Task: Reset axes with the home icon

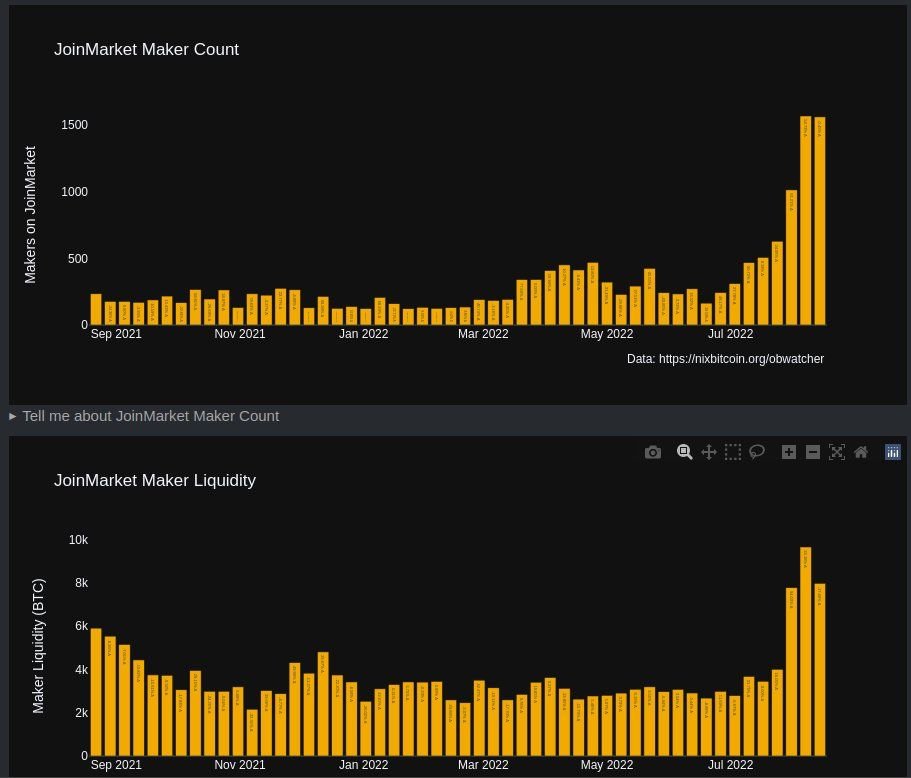Action: click(x=861, y=452)
